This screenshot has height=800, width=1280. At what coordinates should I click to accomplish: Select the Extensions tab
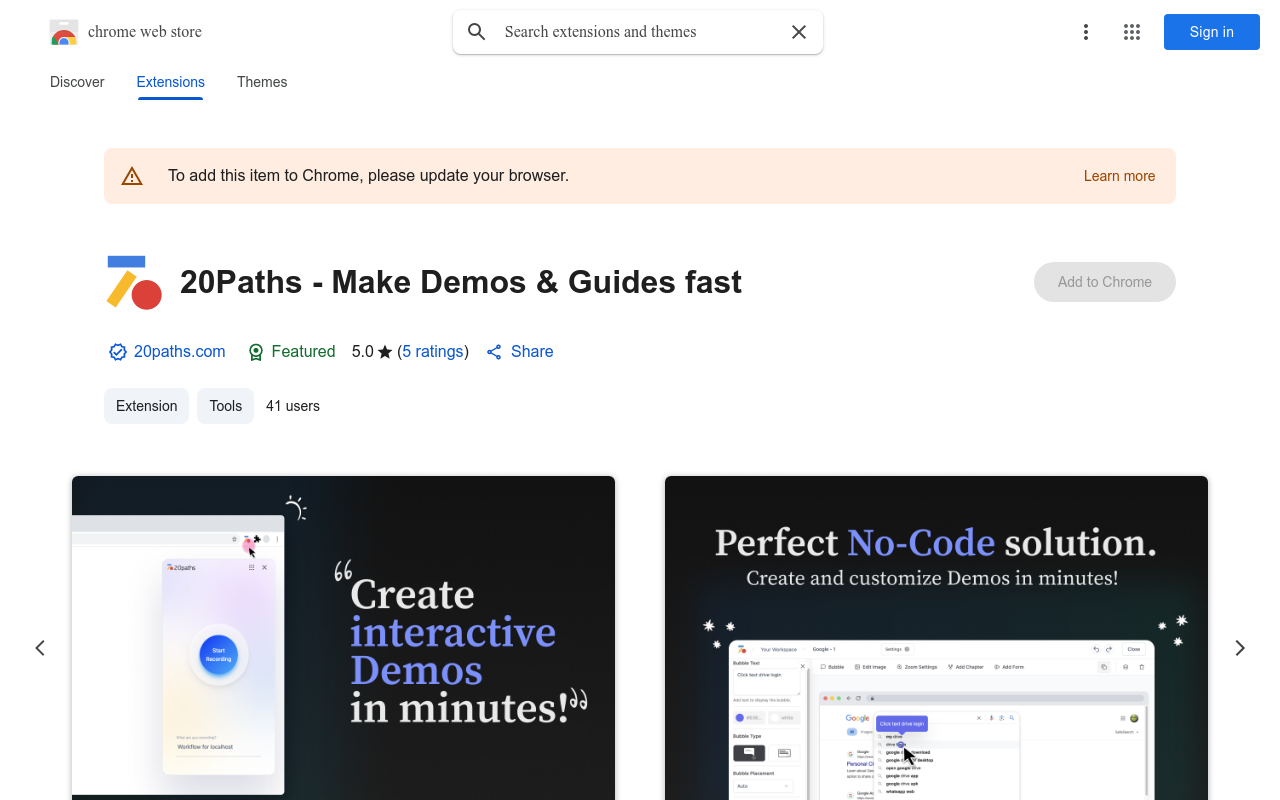171,82
